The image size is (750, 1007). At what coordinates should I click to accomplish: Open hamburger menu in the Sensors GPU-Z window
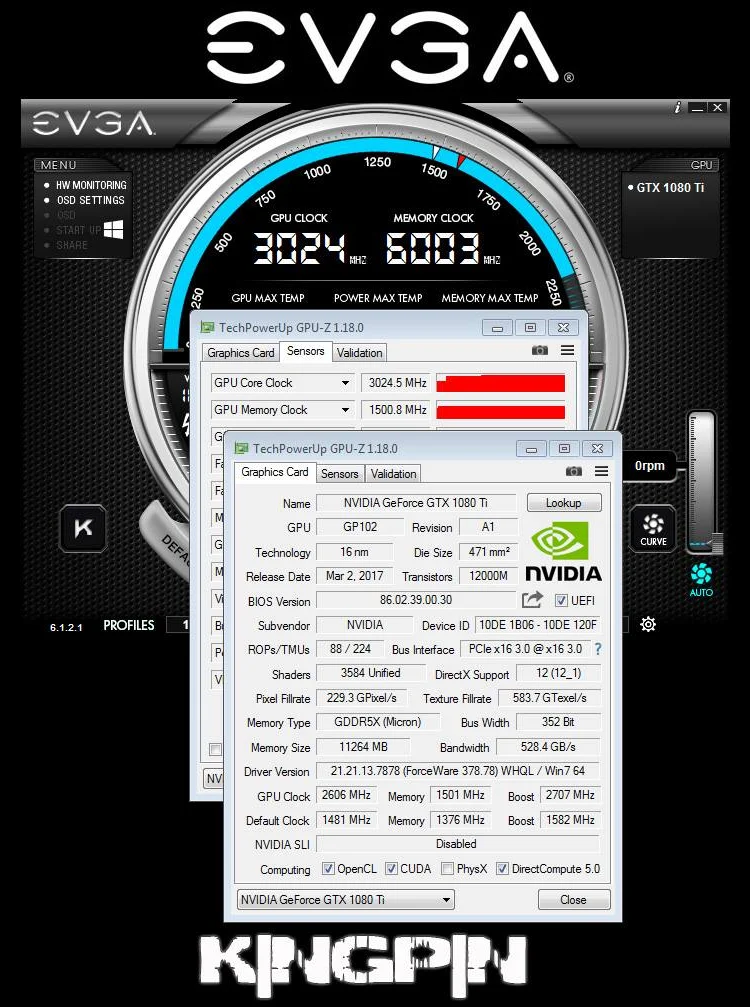568,350
